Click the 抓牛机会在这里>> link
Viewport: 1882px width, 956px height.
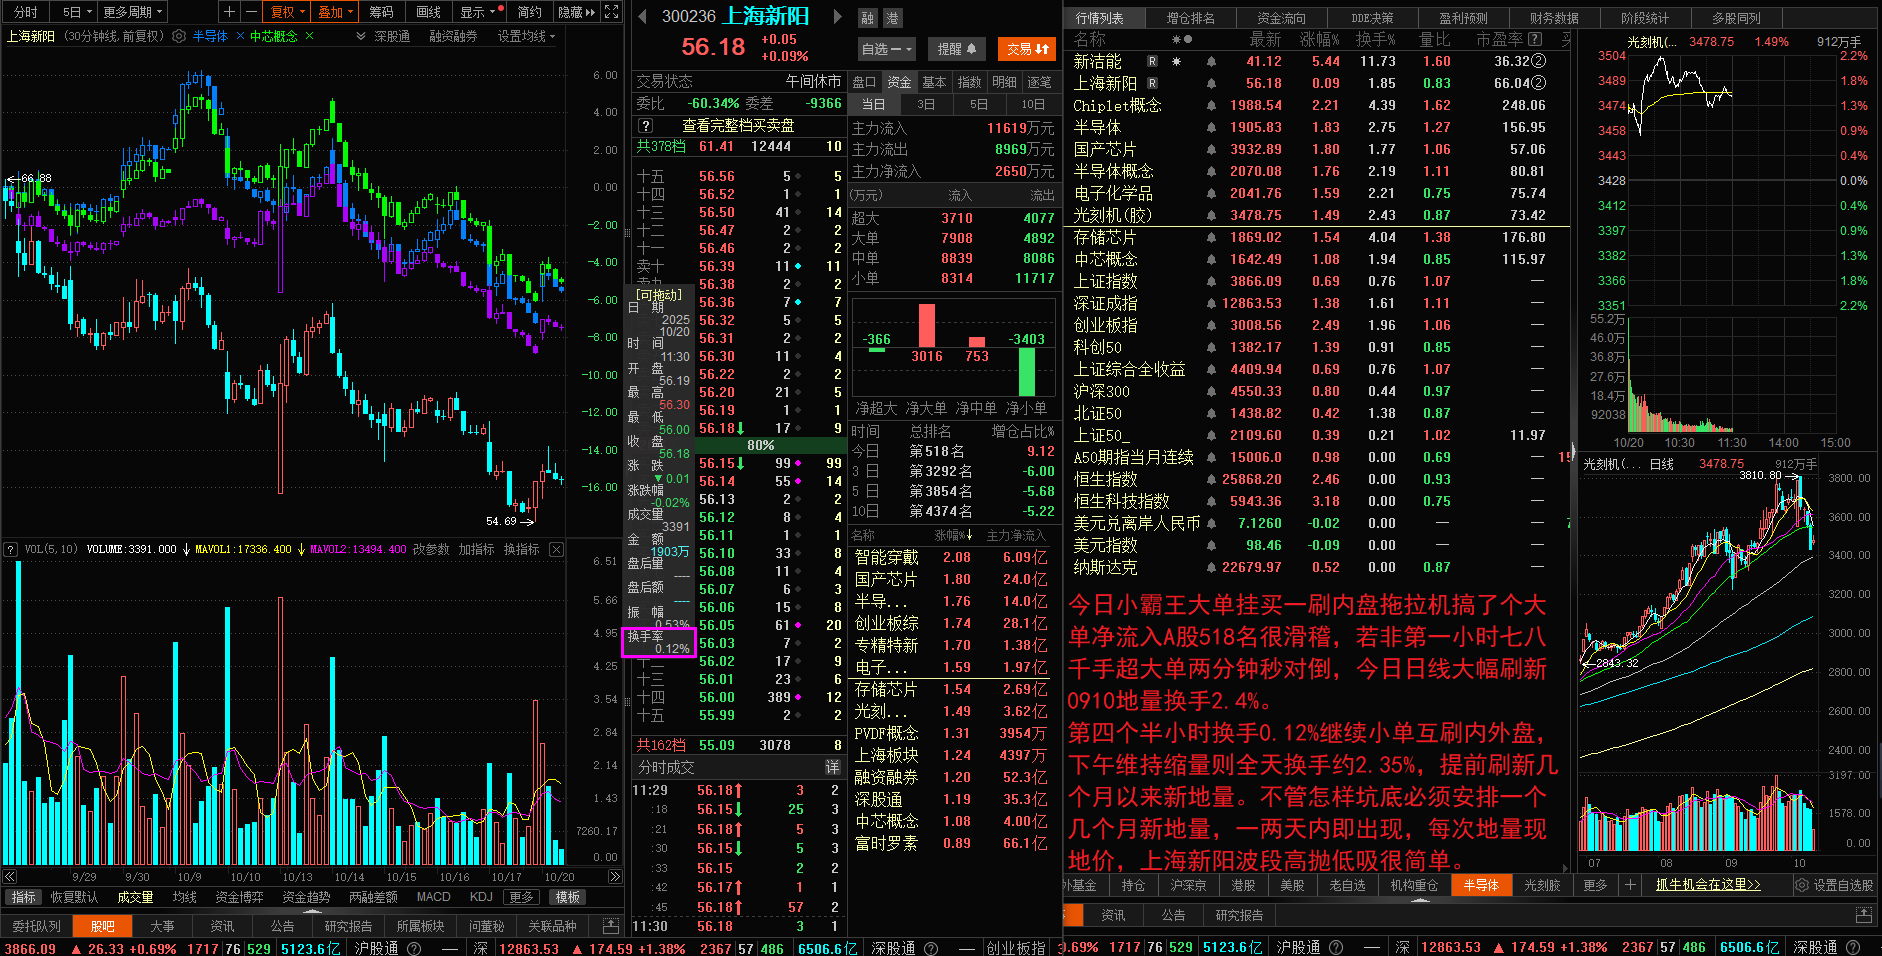(x=1708, y=885)
